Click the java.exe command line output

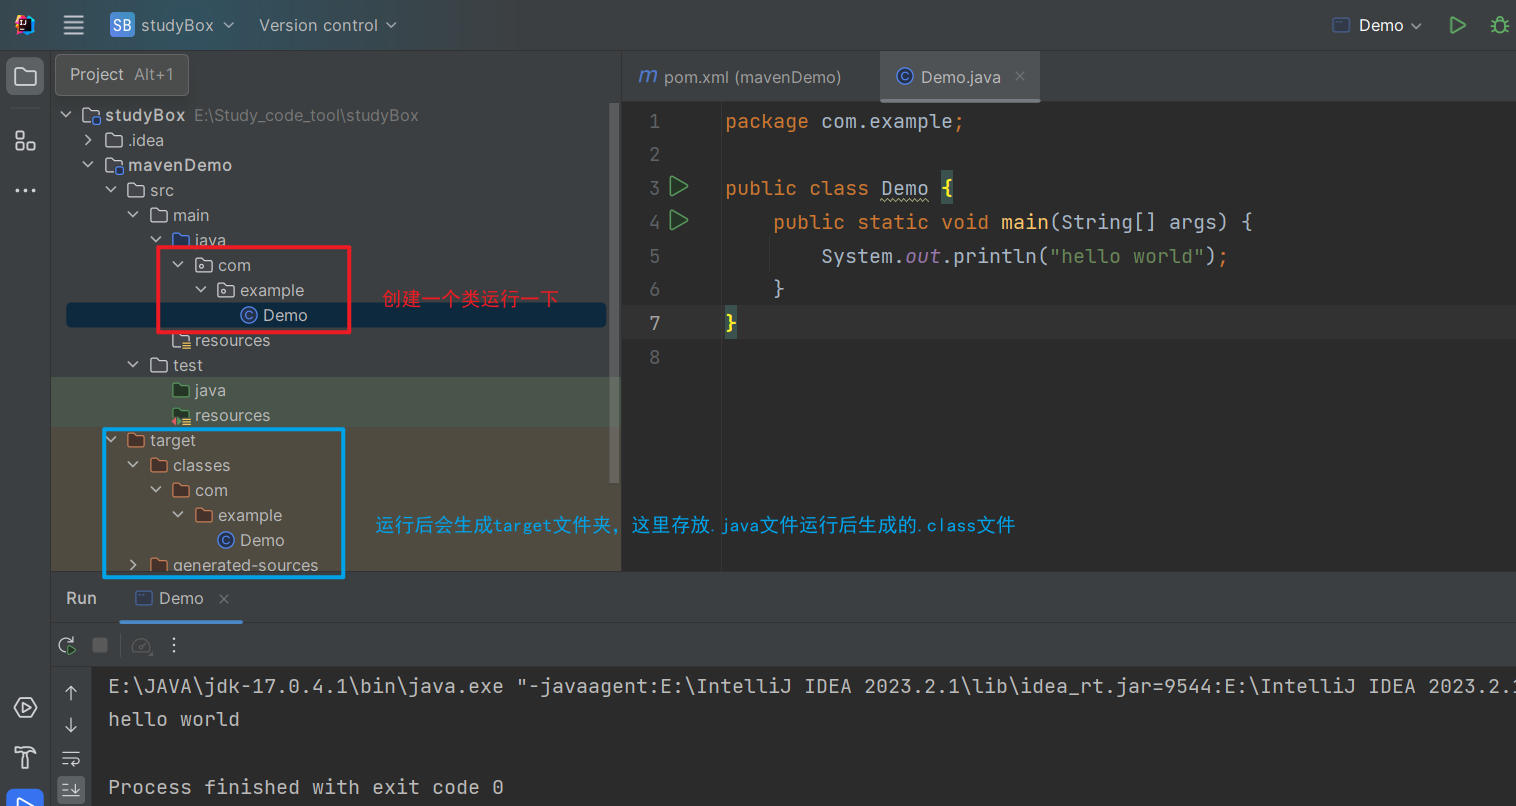pos(811,686)
